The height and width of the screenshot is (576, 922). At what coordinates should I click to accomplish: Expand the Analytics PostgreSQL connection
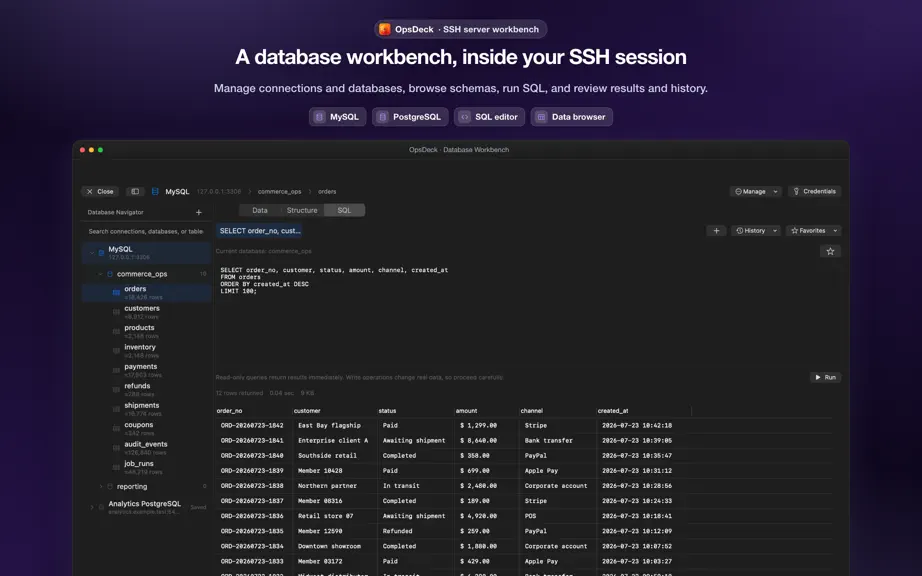click(92, 507)
